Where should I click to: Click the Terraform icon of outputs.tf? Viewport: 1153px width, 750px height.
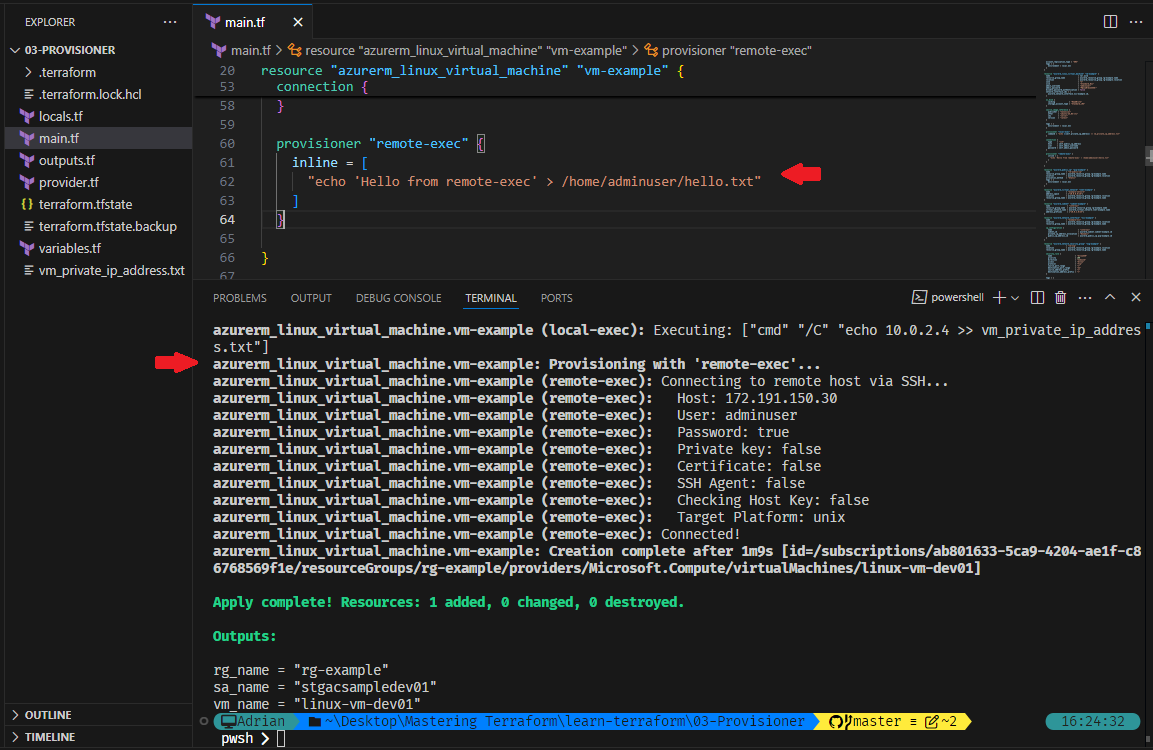pyautogui.click(x=27, y=160)
